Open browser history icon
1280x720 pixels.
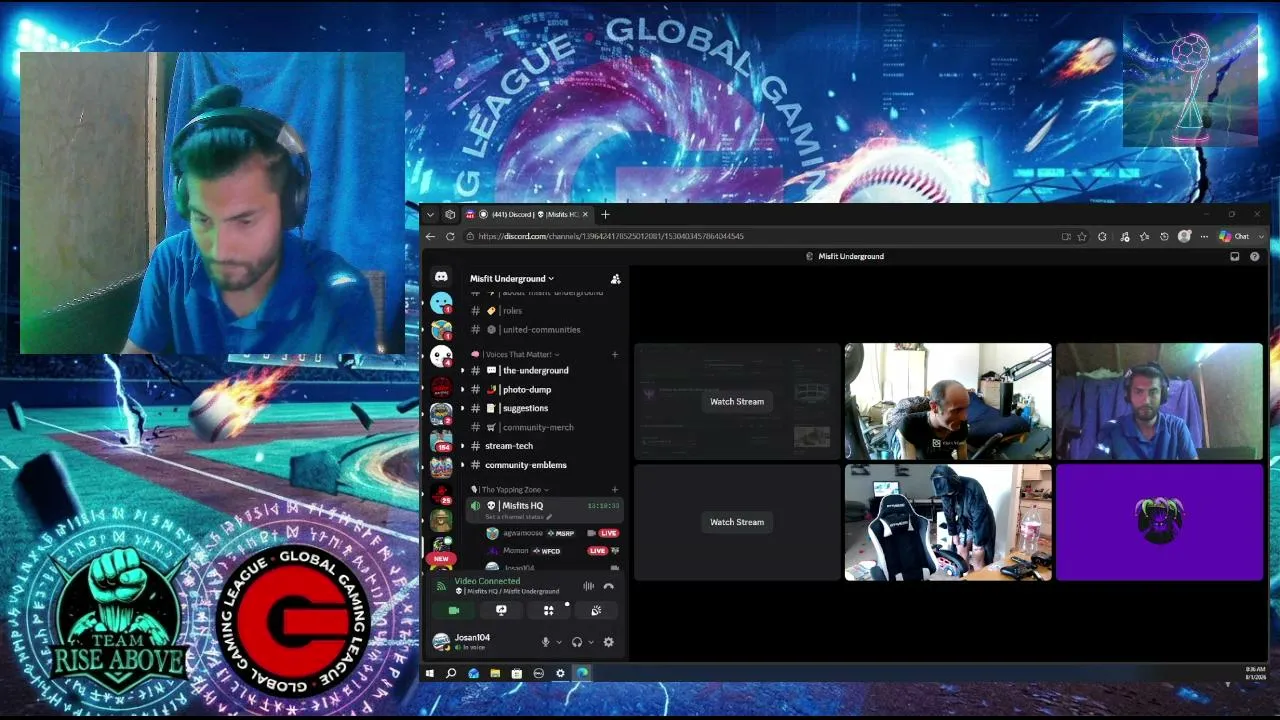(1164, 236)
